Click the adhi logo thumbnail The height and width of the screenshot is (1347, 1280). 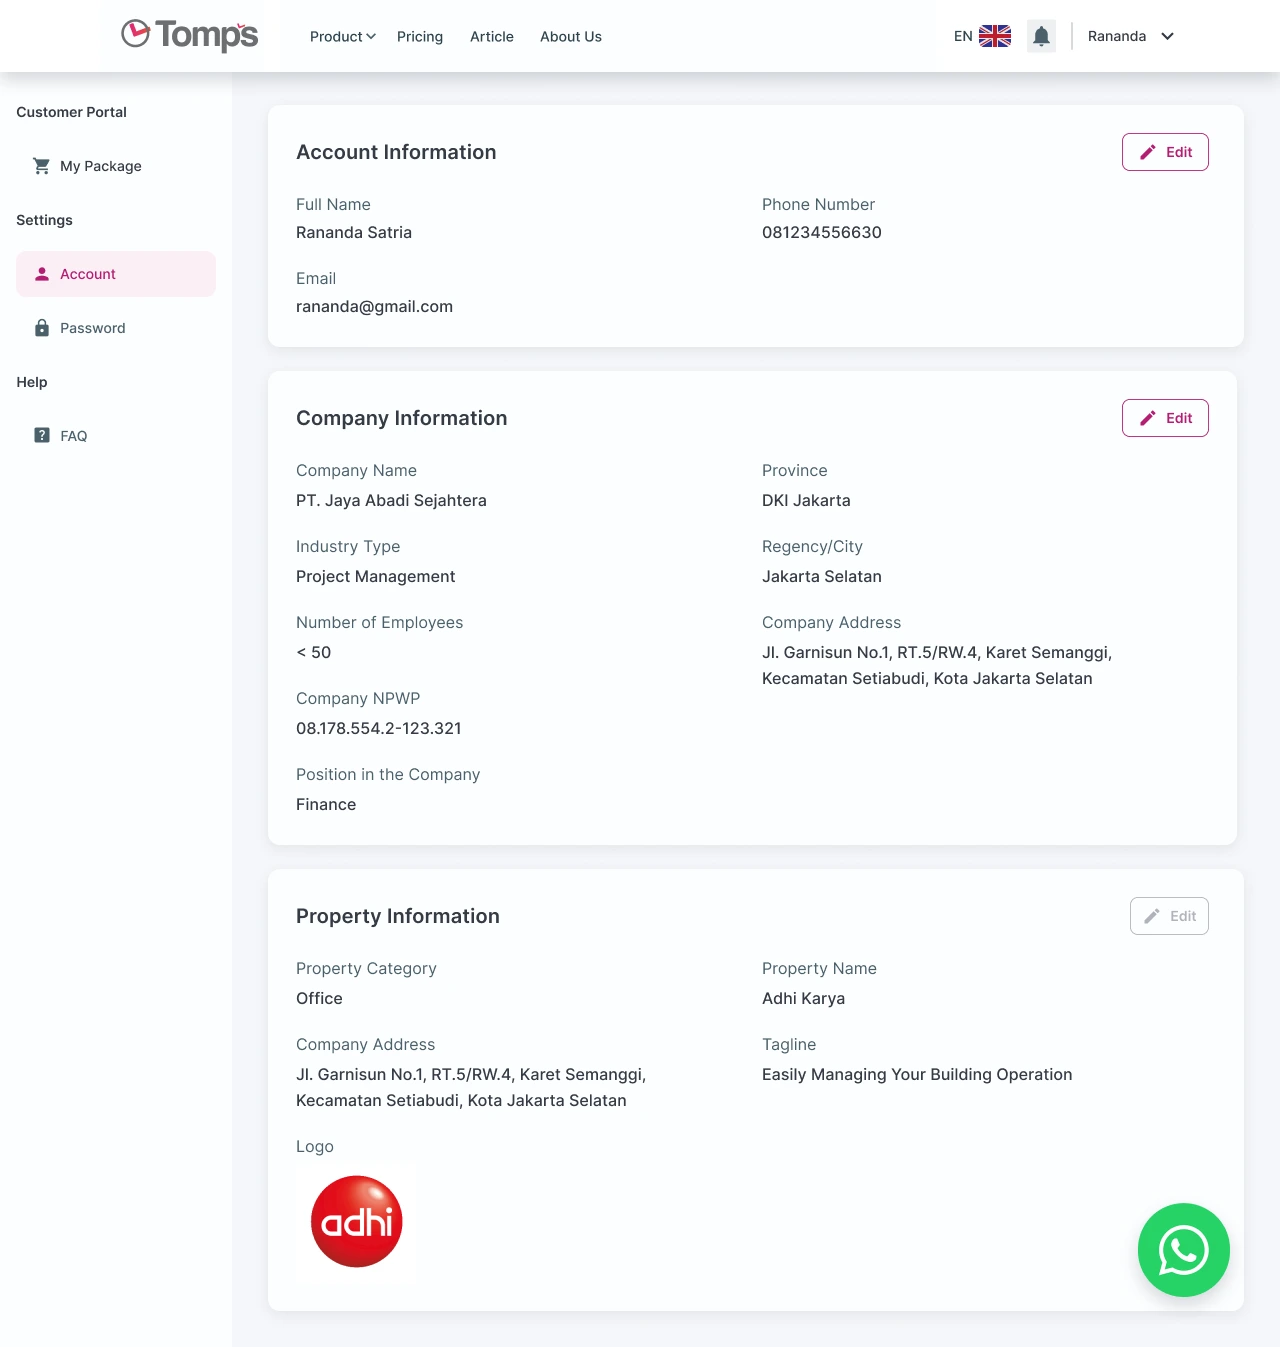(355, 1221)
